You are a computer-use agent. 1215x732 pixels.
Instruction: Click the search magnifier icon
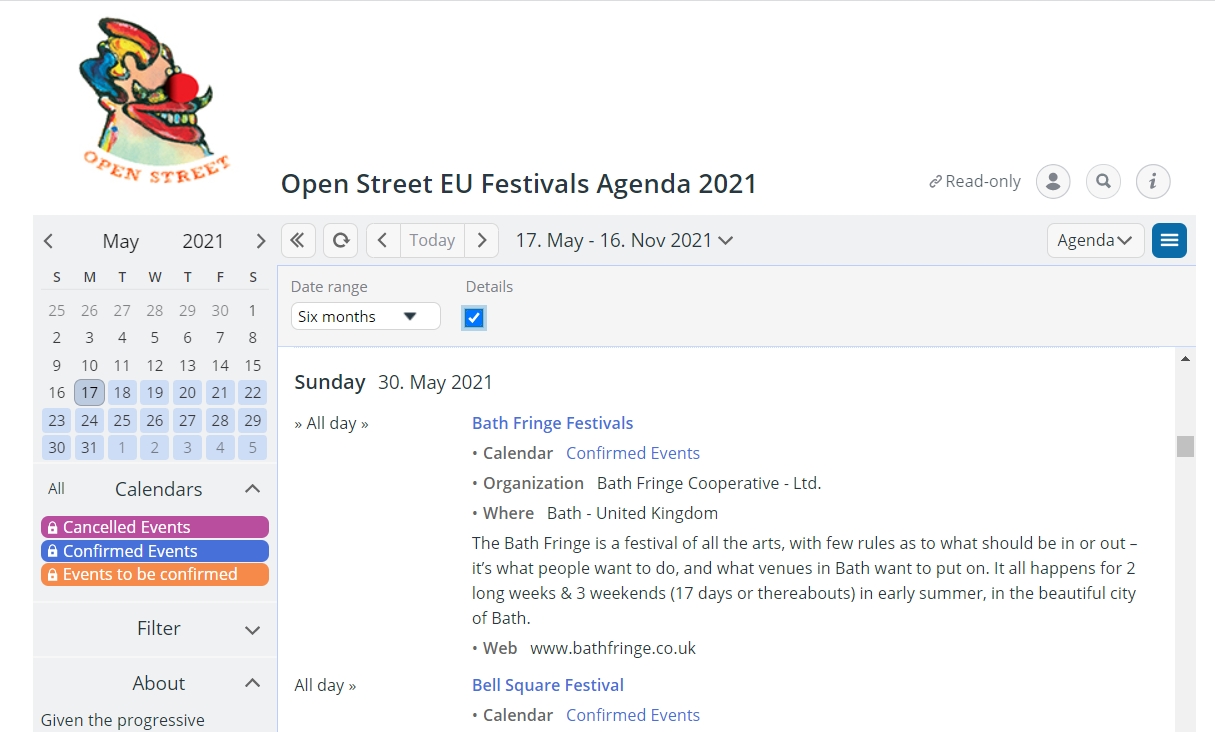1103,181
